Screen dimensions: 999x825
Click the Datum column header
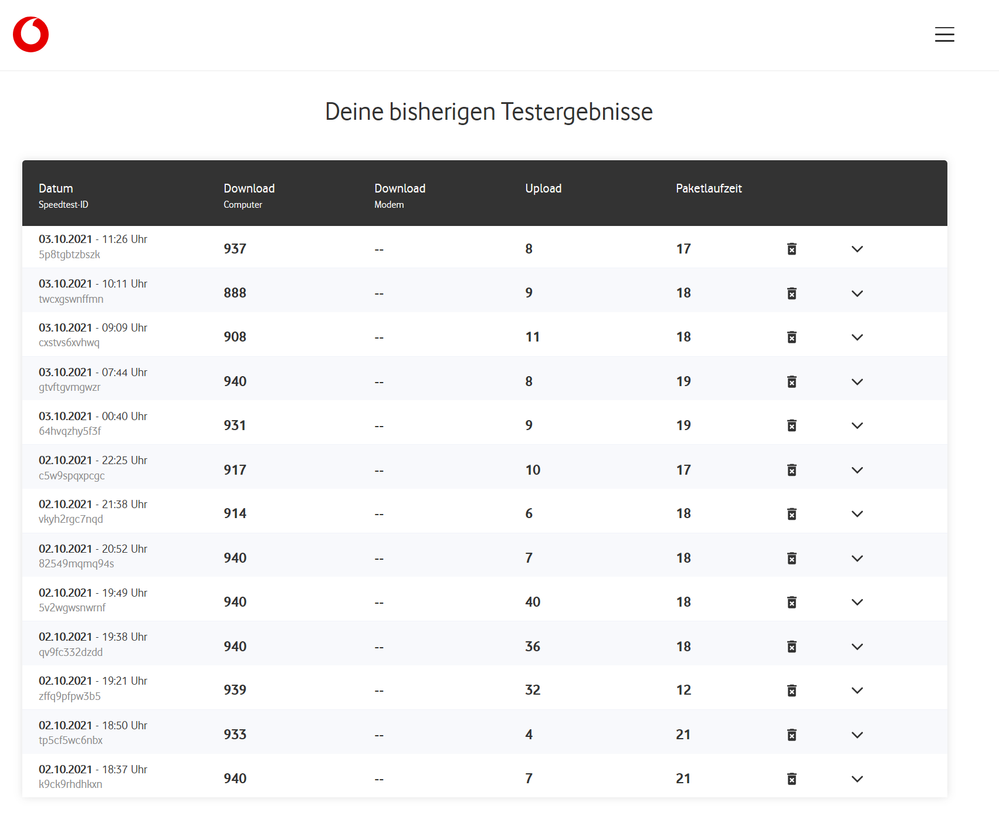[x=56, y=188]
